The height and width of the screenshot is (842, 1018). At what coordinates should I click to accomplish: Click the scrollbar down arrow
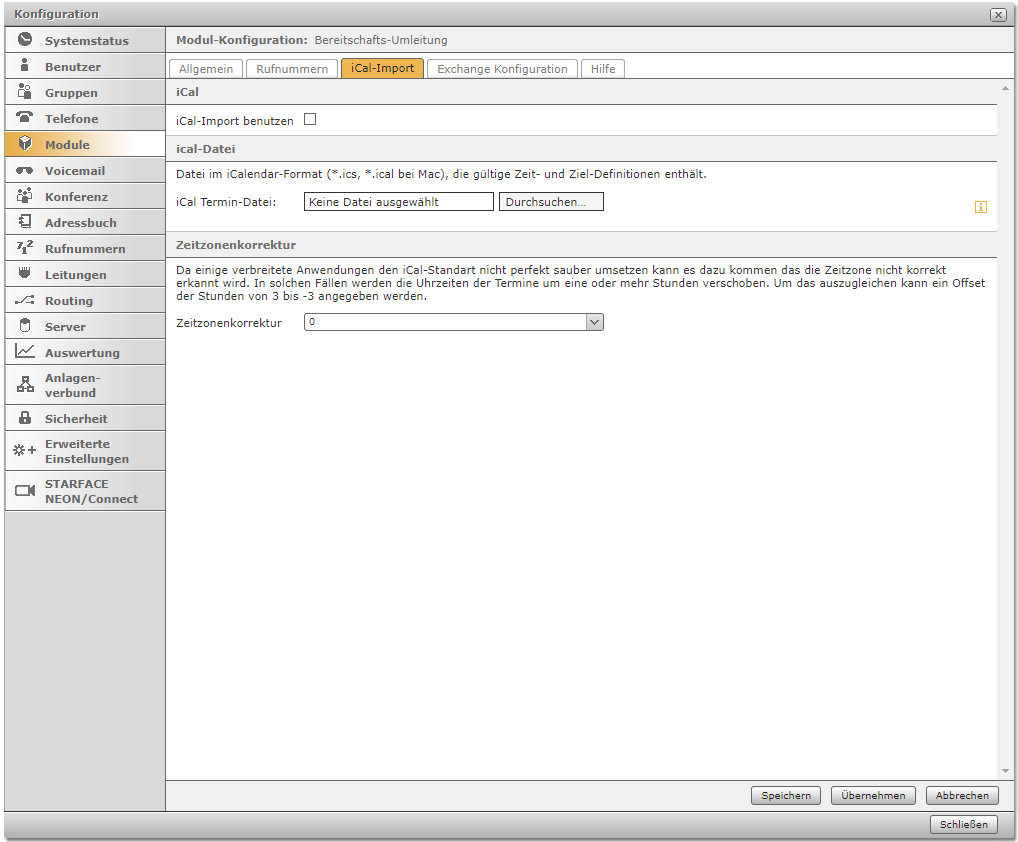[1005, 772]
